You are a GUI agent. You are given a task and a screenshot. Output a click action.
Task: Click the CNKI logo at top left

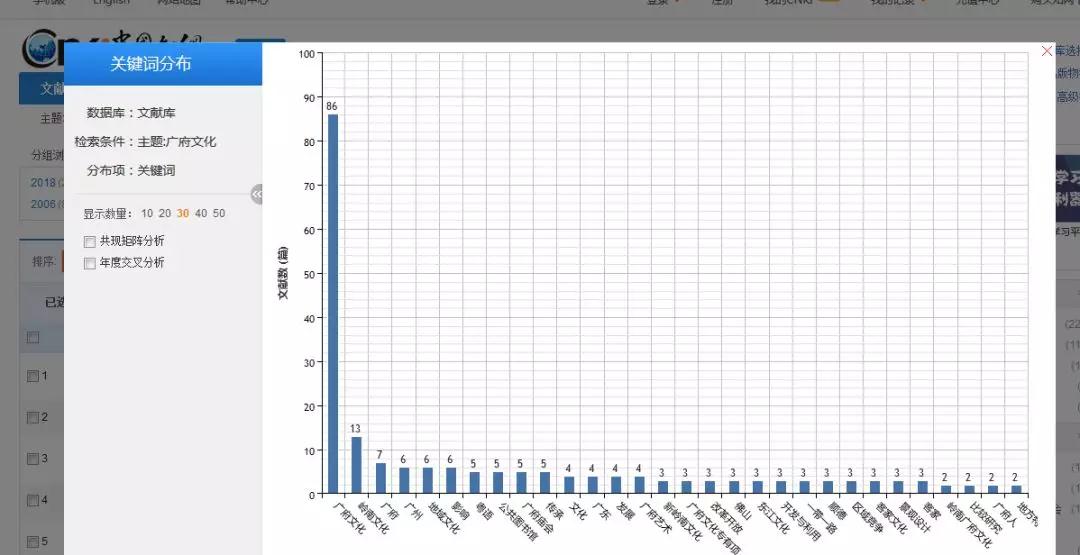pos(42,47)
